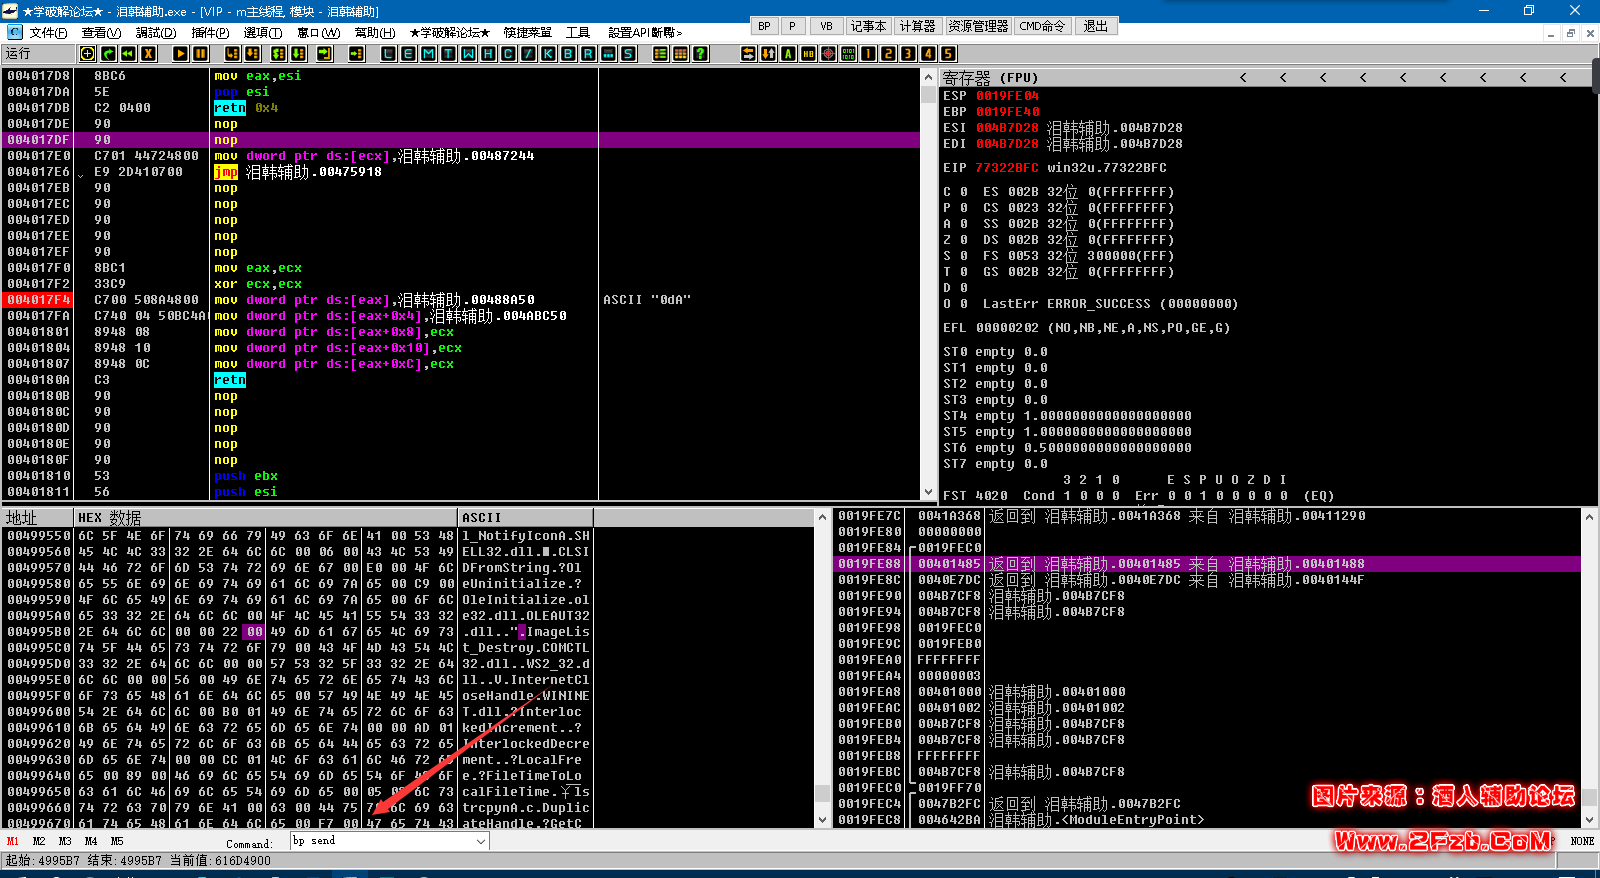Click the dump panel scrollbar down arrow
The width and height of the screenshot is (1600, 878).
coord(823,819)
